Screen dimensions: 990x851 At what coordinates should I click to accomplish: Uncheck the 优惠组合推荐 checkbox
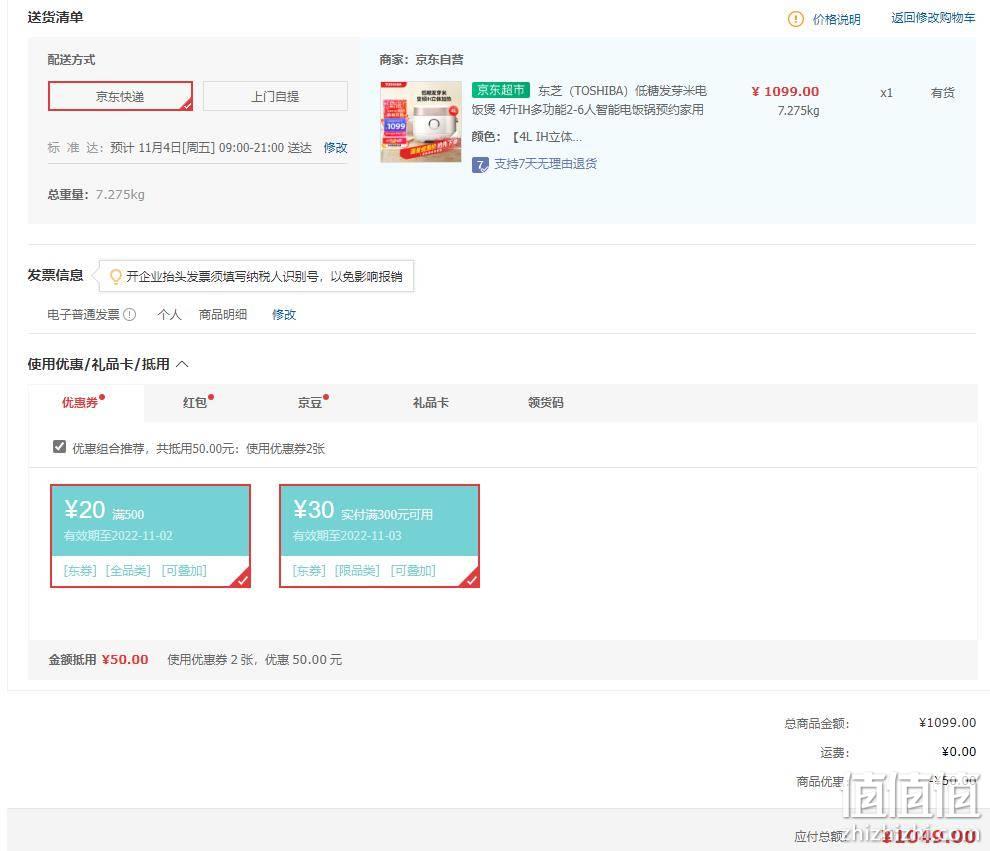(x=59, y=447)
